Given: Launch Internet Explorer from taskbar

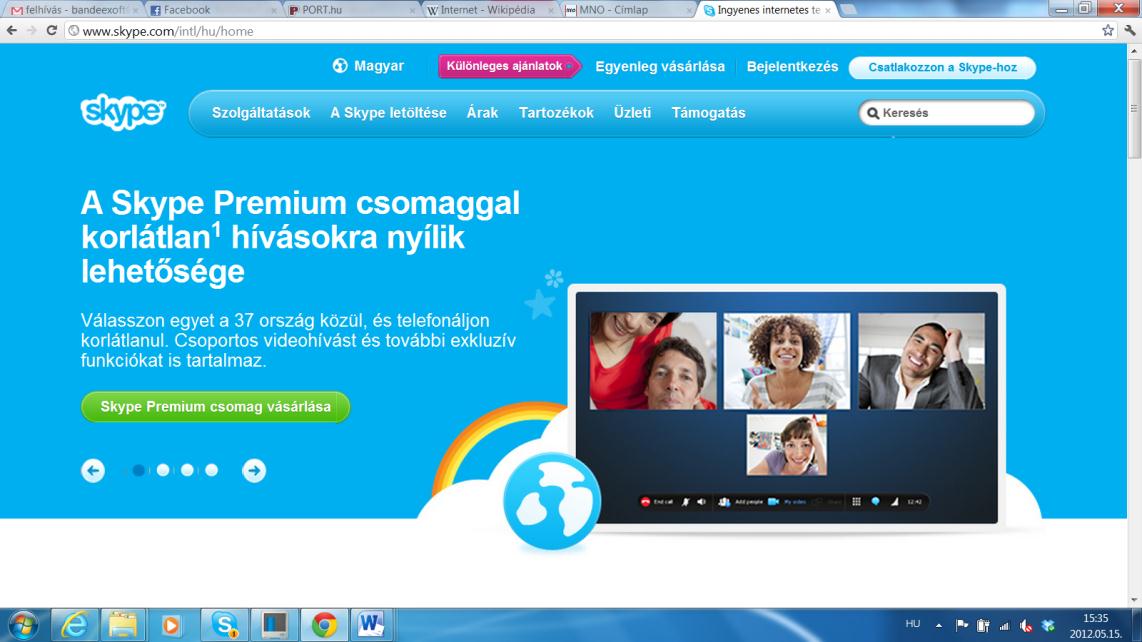Looking at the screenshot, I should [74, 625].
